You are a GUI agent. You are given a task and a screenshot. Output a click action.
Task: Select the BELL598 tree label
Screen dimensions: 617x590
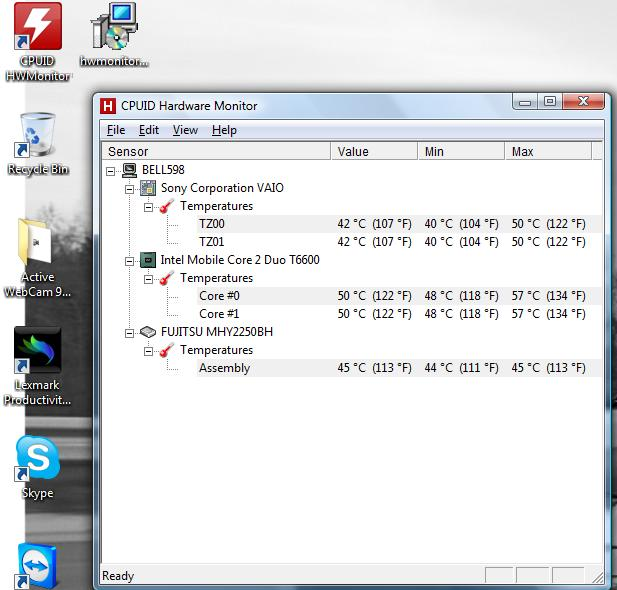(x=163, y=170)
